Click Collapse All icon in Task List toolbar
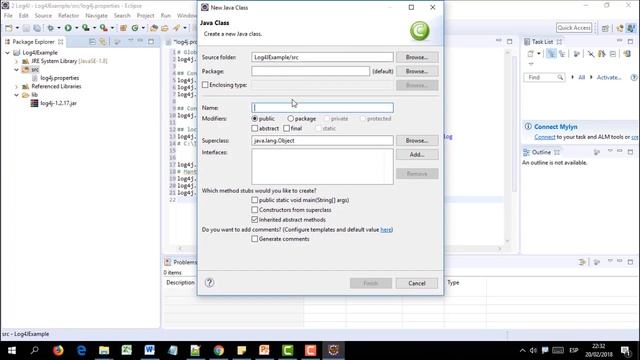 pyautogui.click(x=613, y=53)
